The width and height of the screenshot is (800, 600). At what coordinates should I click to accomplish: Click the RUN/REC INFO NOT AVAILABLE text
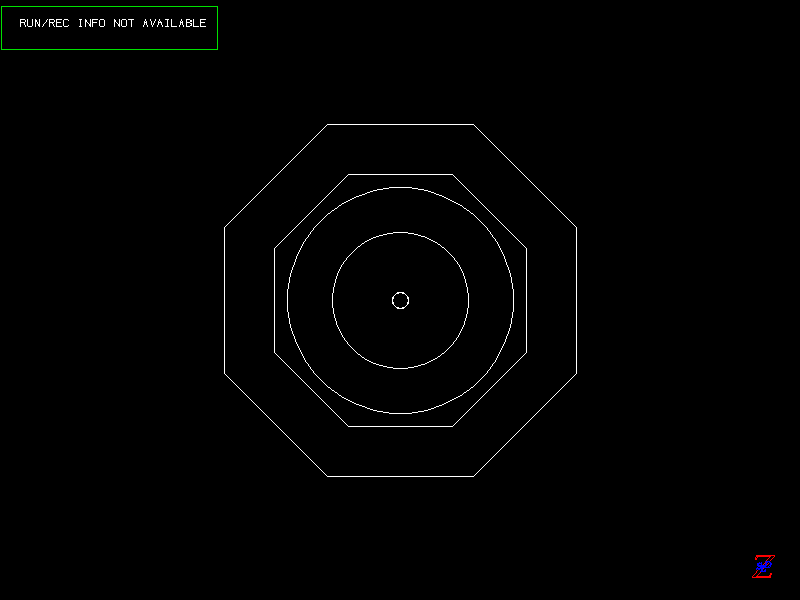point(112,23)
